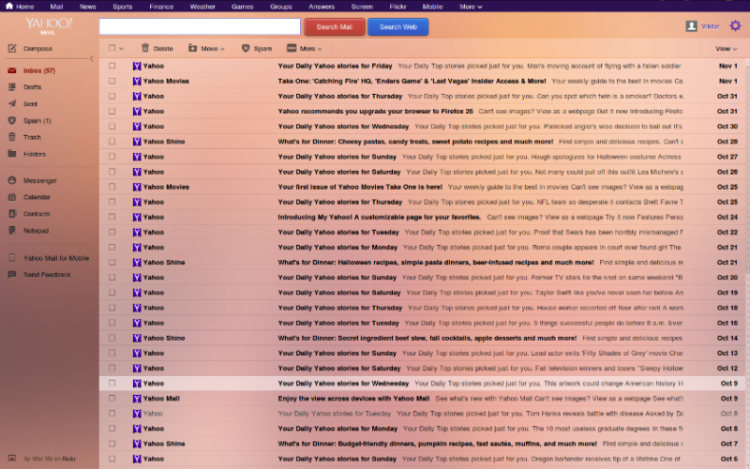
Task: Collapse the sidebar with the arrow
Action: tap(92, 59)
